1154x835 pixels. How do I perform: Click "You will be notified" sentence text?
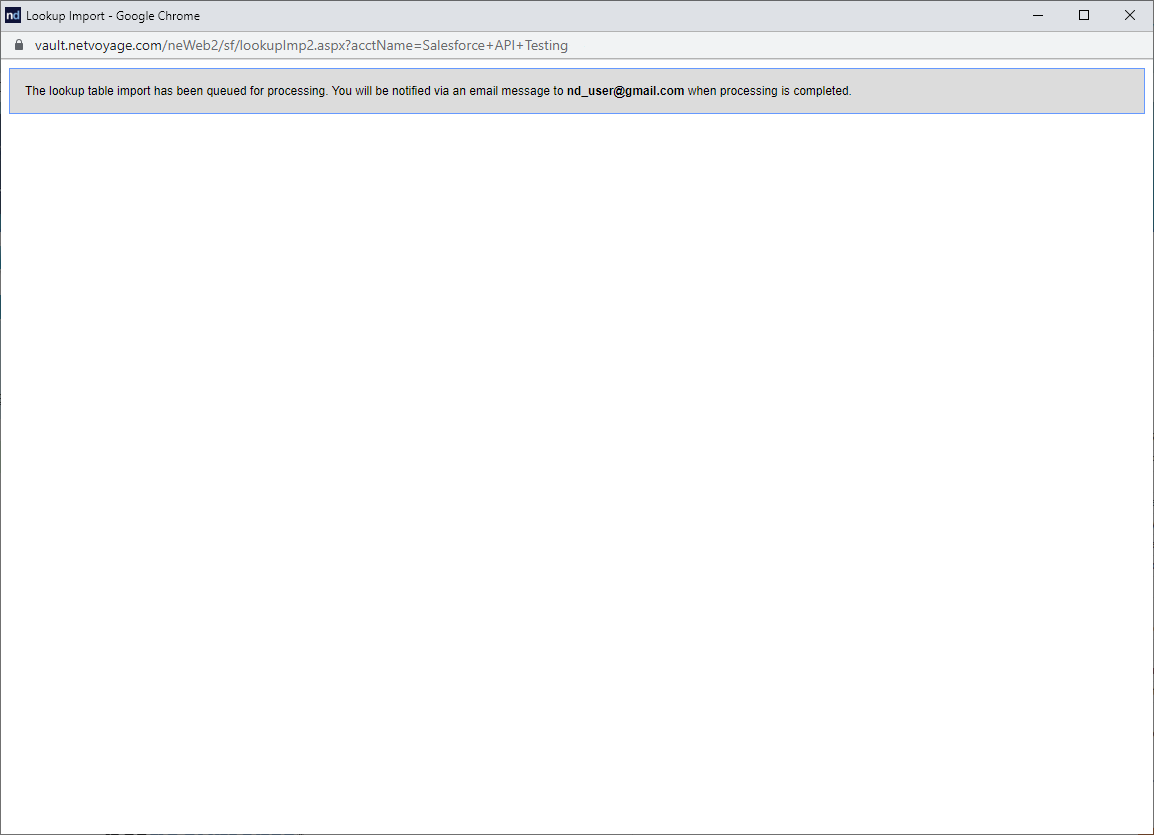[x=382, y=91]
